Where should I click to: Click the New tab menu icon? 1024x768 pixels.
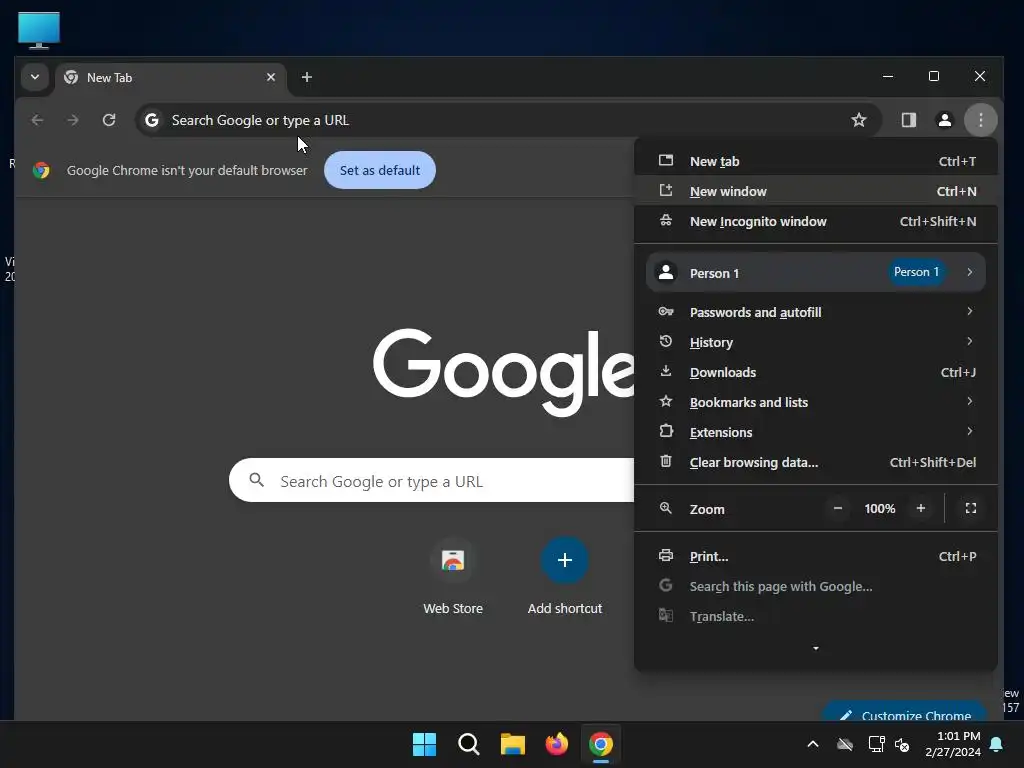[x=665, y=161]
